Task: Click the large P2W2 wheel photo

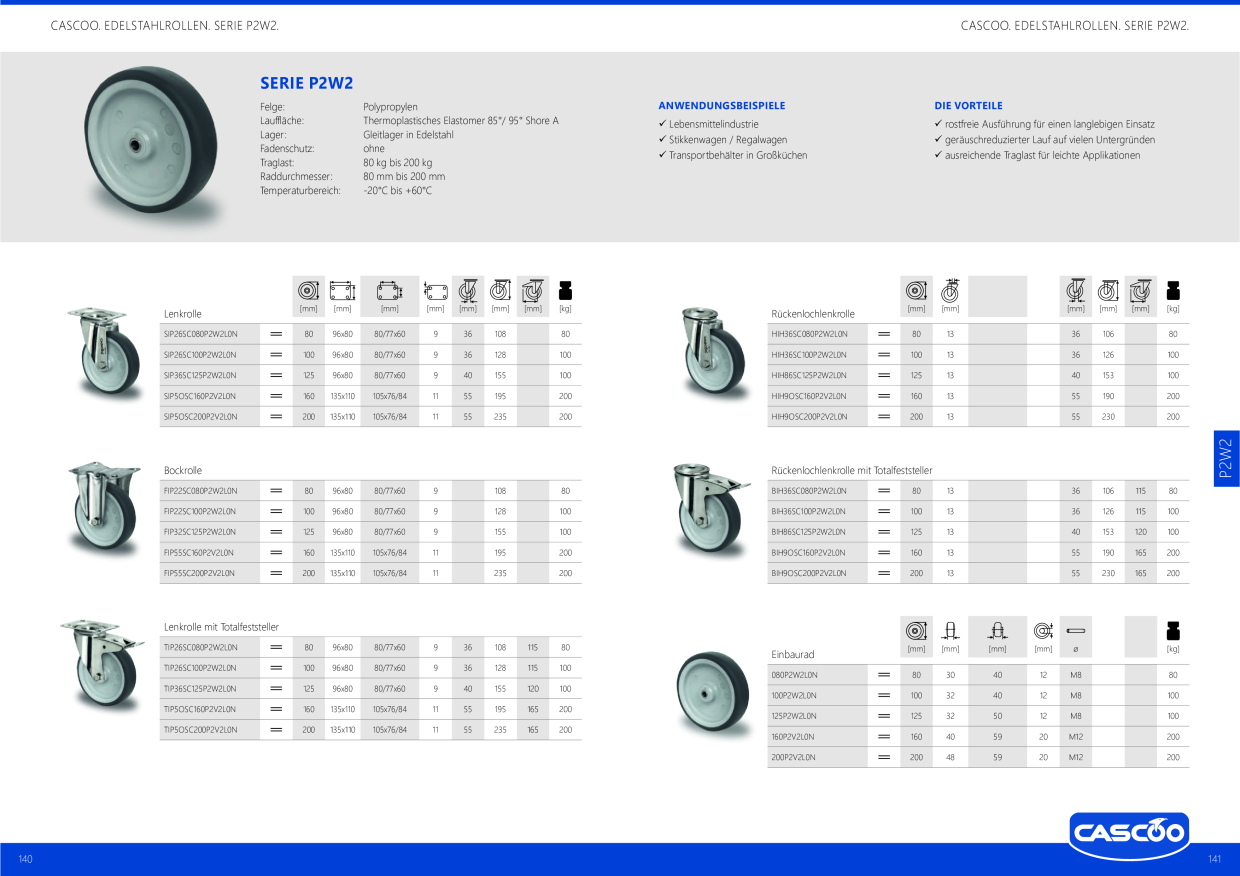Action: point(152,141)
